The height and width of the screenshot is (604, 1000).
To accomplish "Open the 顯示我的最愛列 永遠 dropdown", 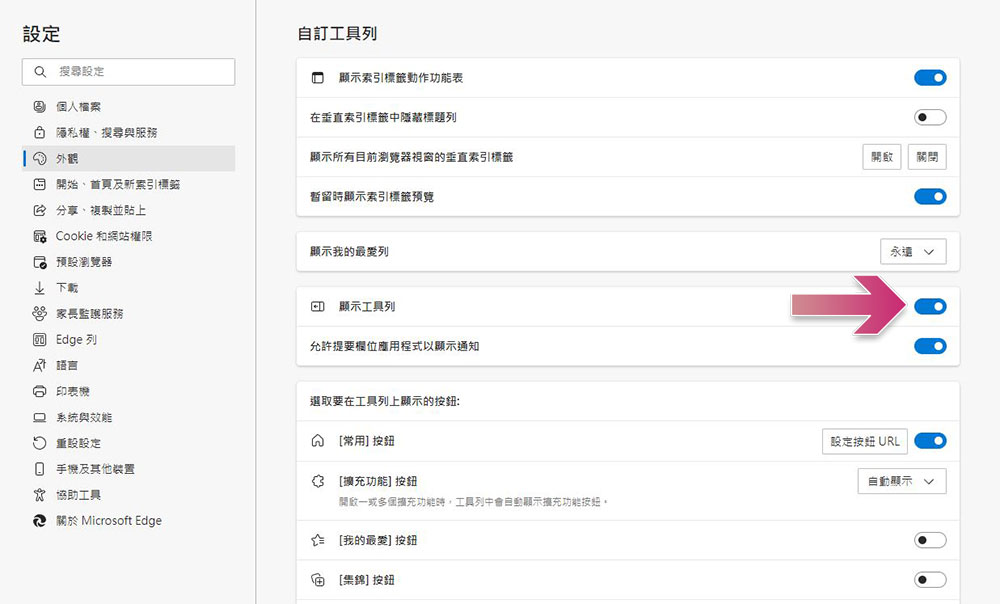I will click(x=913, y=252).
